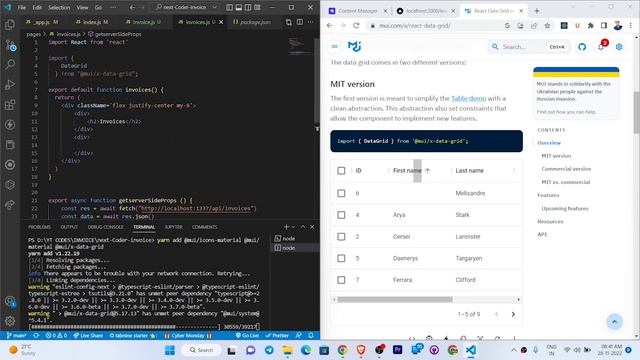Check the row checkbox for Arya Stark

coord(341,215)
